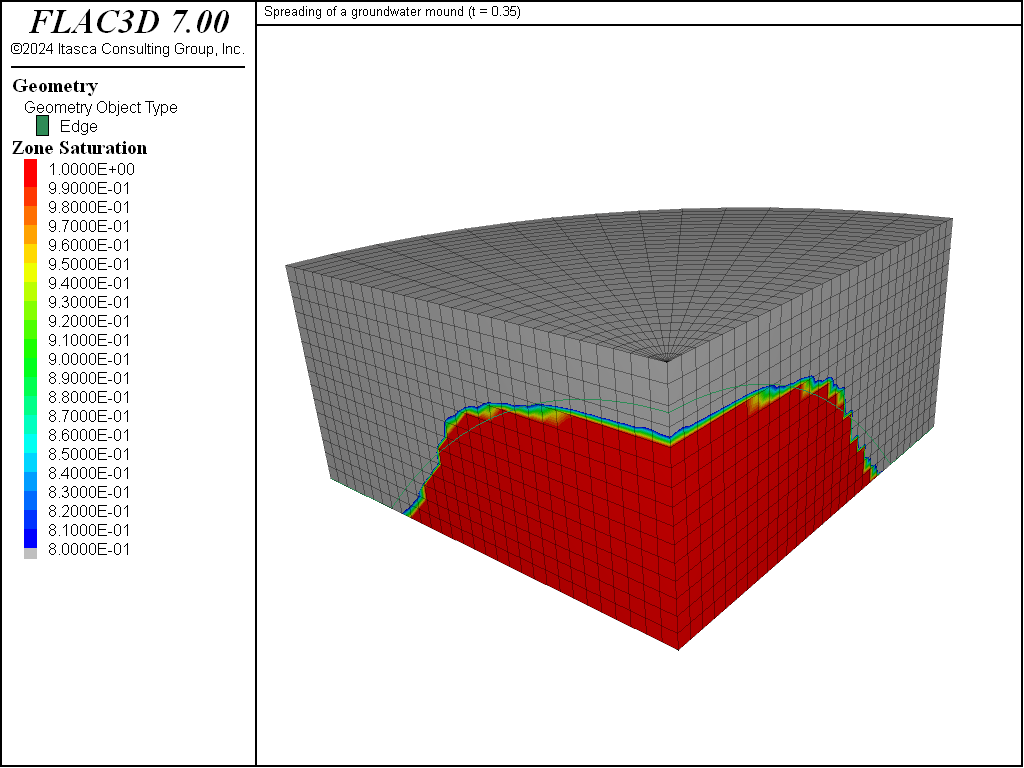1024x768 pixels.
Task: Click the 9.4000E-01 legend value
Action: coord(89,283)
